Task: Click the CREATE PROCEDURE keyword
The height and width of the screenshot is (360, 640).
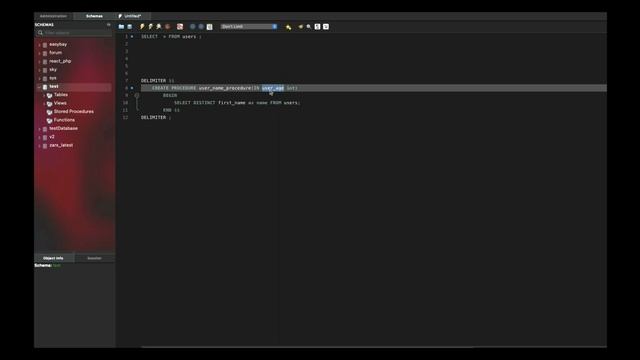Action: (174, 88)
